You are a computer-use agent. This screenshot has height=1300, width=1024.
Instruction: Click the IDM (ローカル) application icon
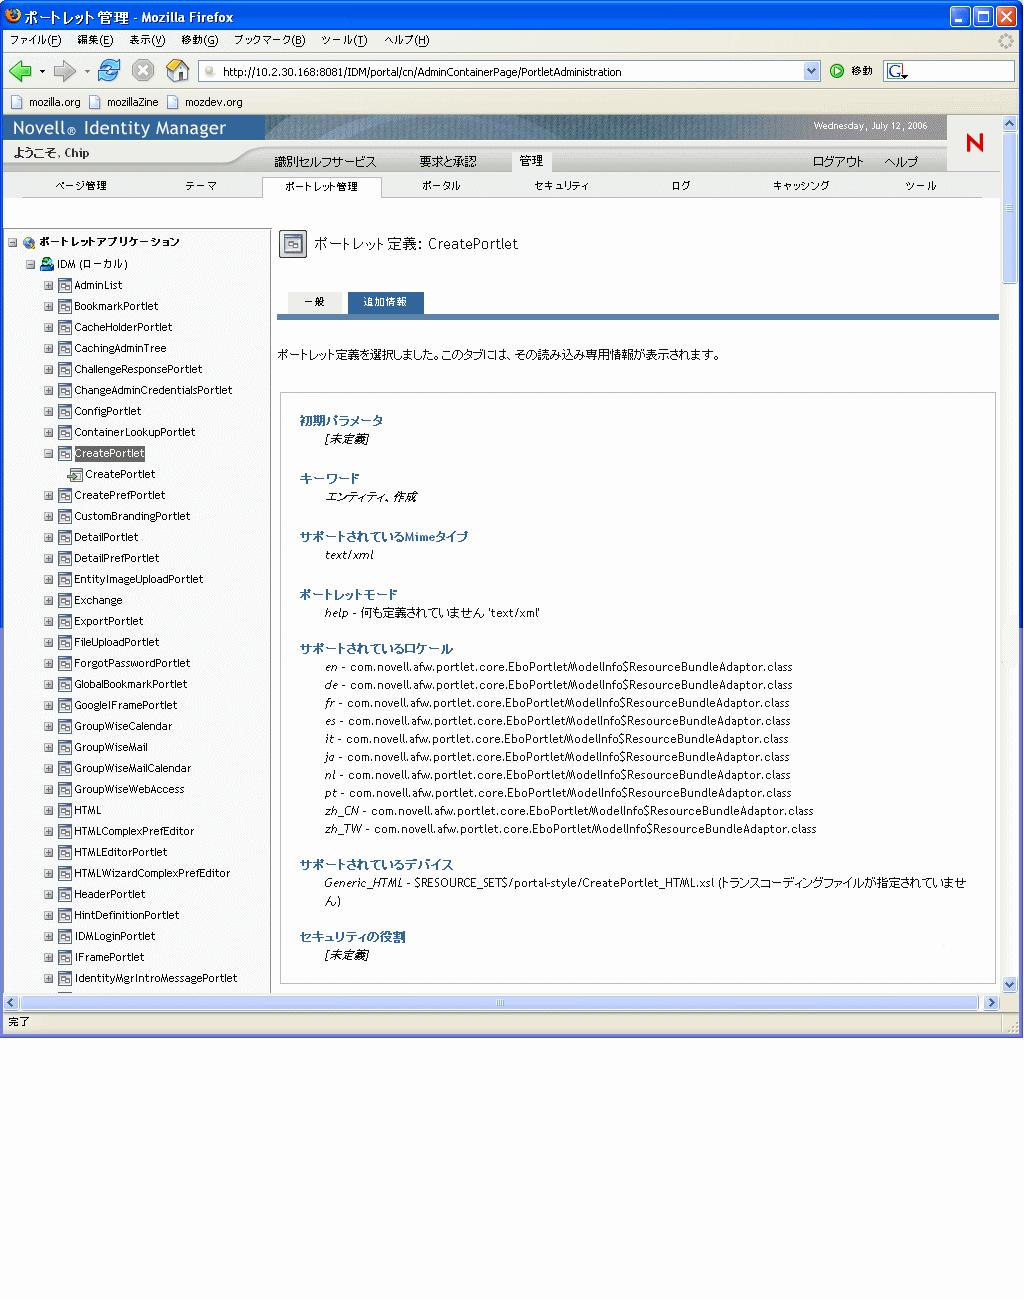(x=47, y=264)
